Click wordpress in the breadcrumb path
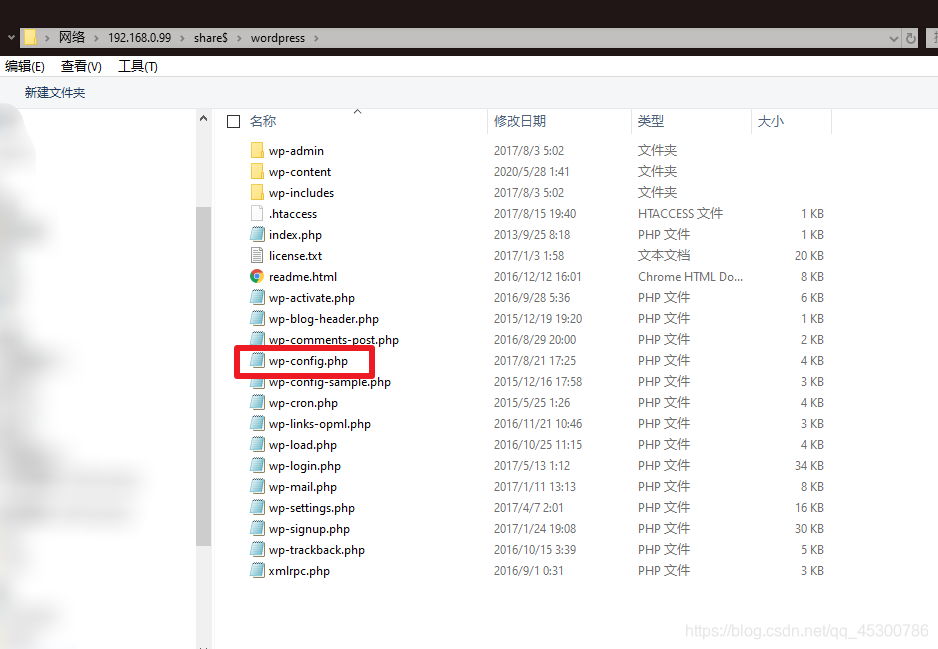Screen dimensions: 938x649 click(x=278, y=38)
